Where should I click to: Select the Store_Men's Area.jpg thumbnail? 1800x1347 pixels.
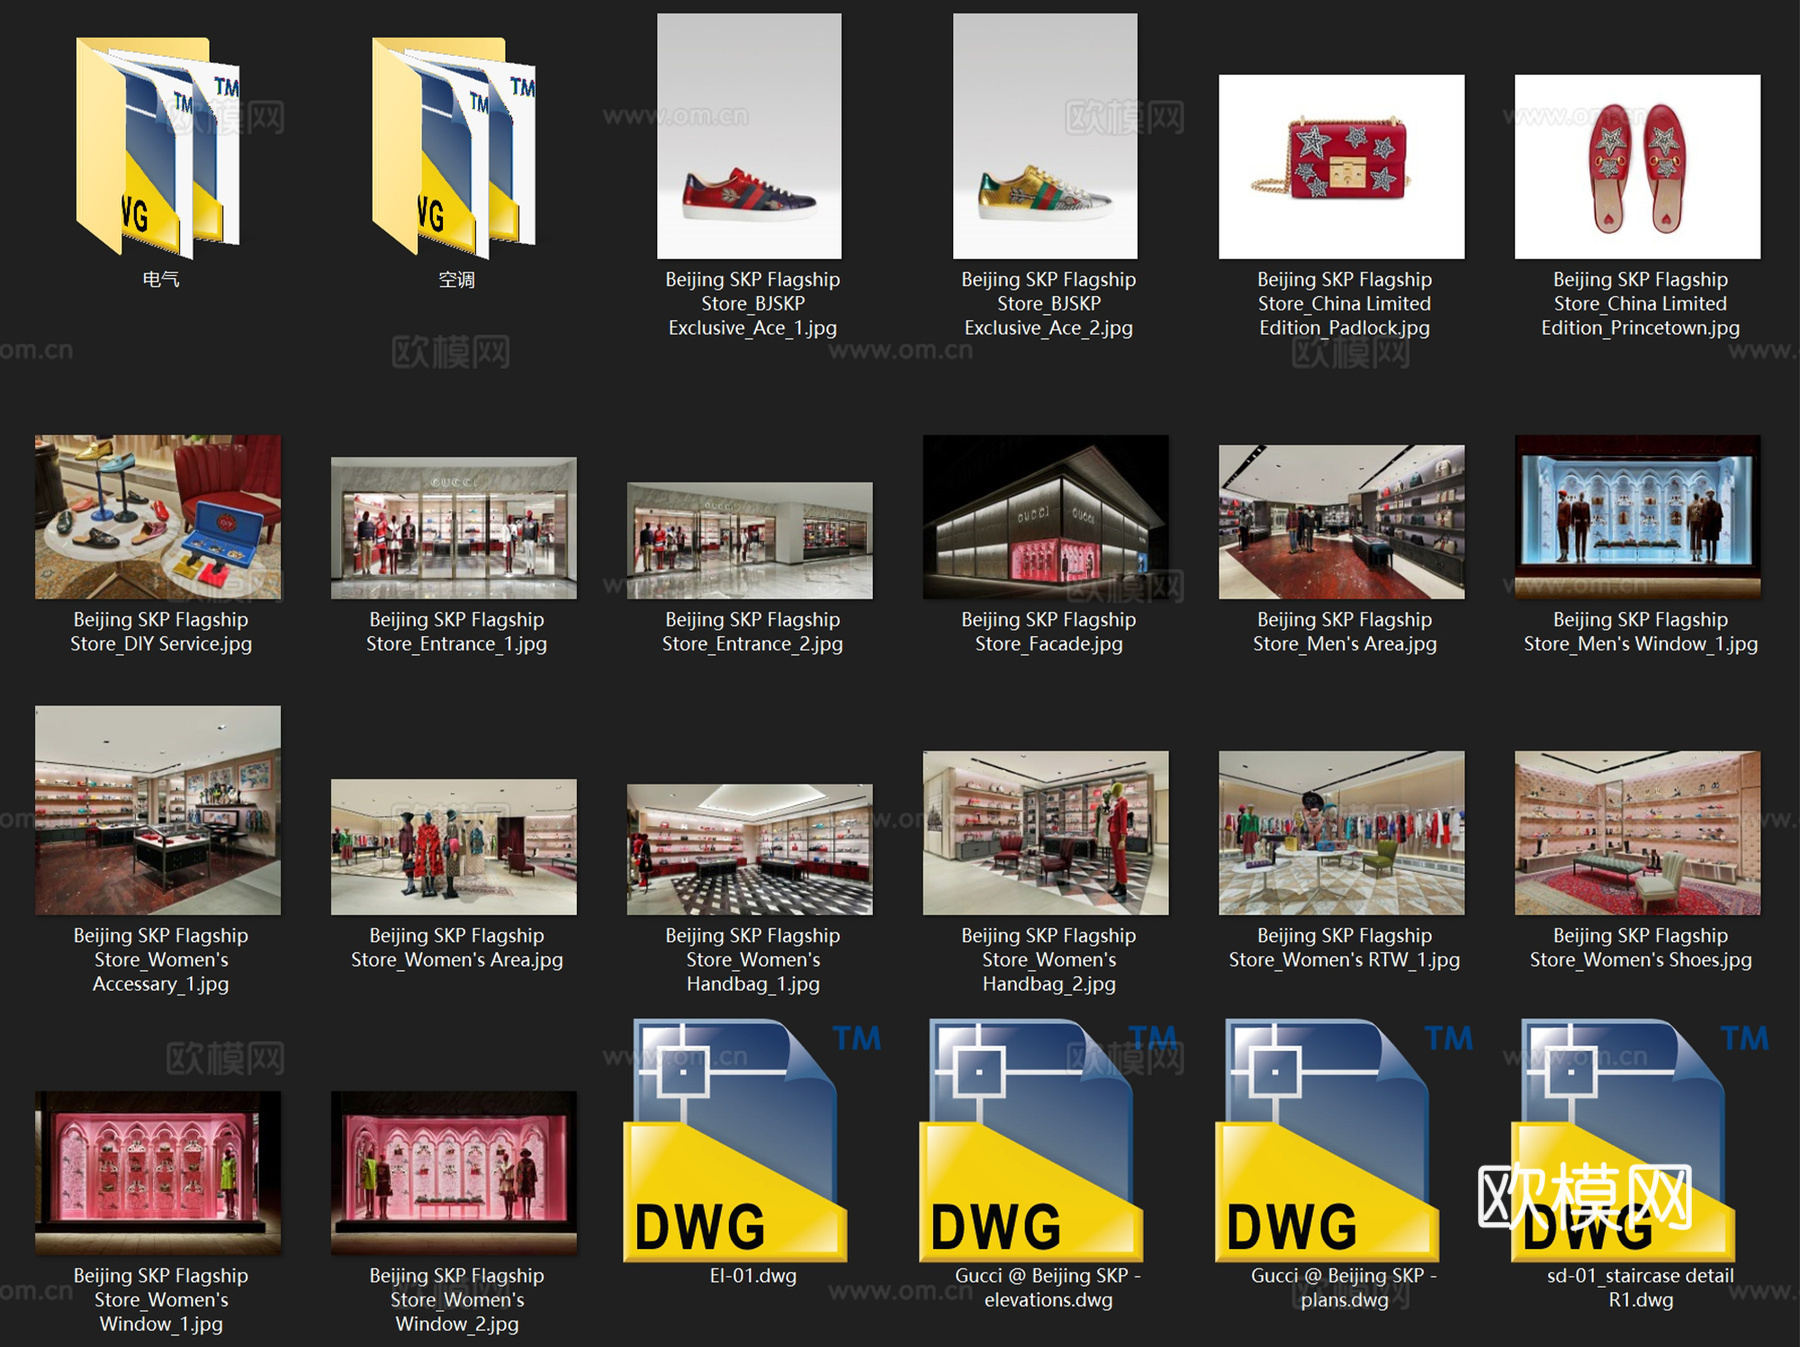pos(1342,522)
